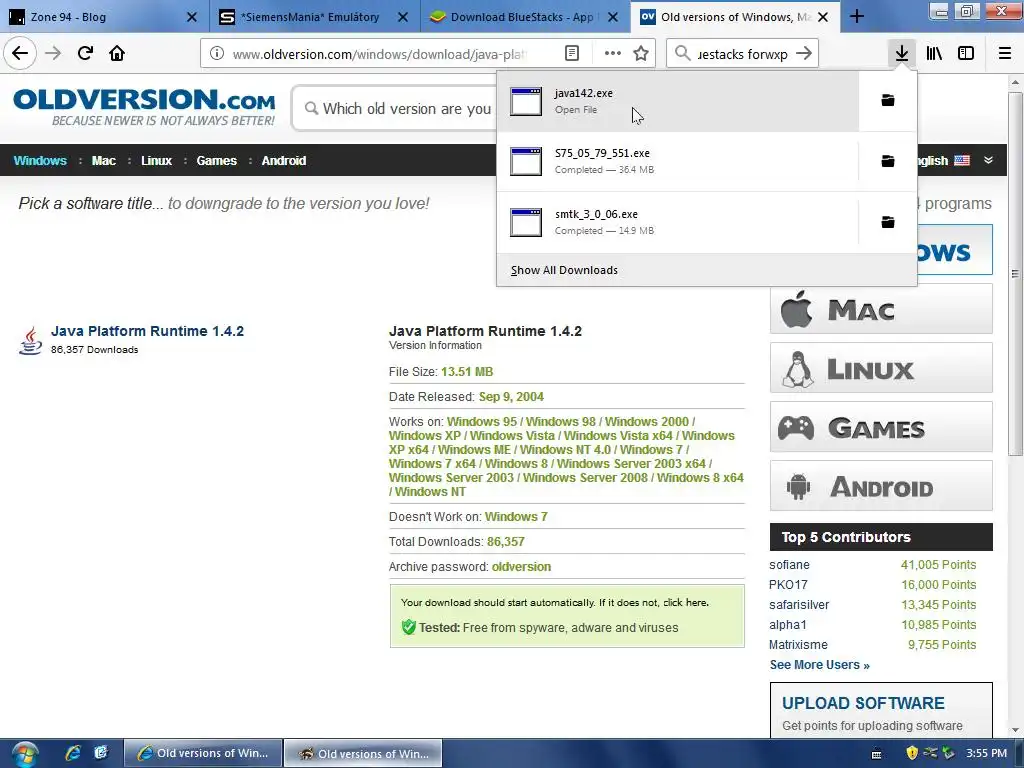Viewport: 1024px width, 768px height.
Task: Click the security shield tray icon
Action: (912, 753)
